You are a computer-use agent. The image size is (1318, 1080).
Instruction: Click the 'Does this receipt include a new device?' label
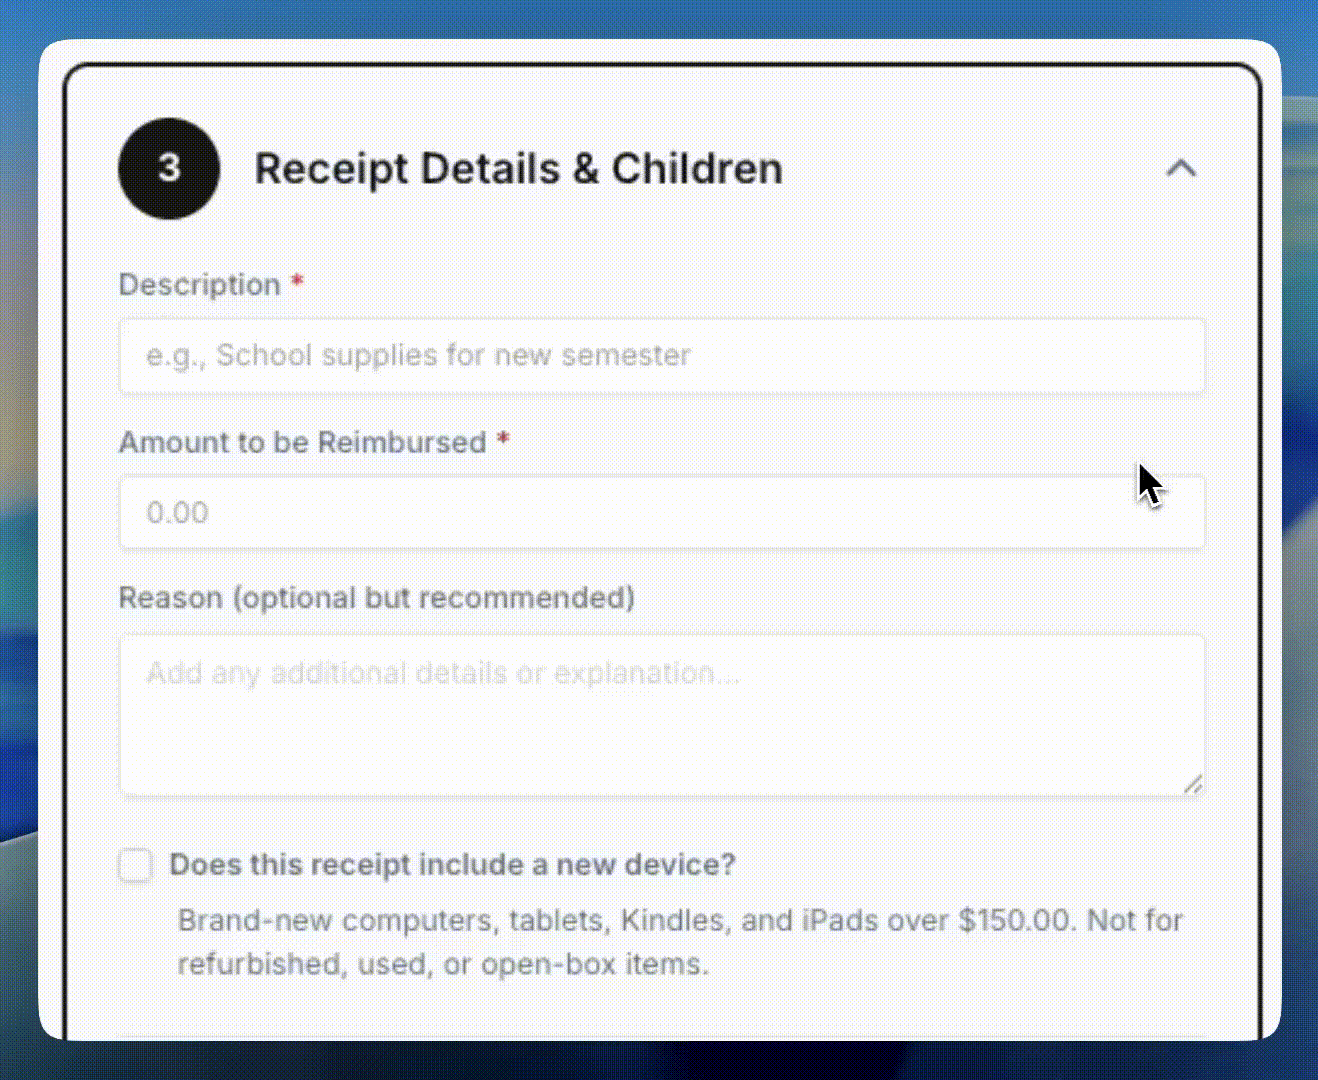click(x=452, y=864)
